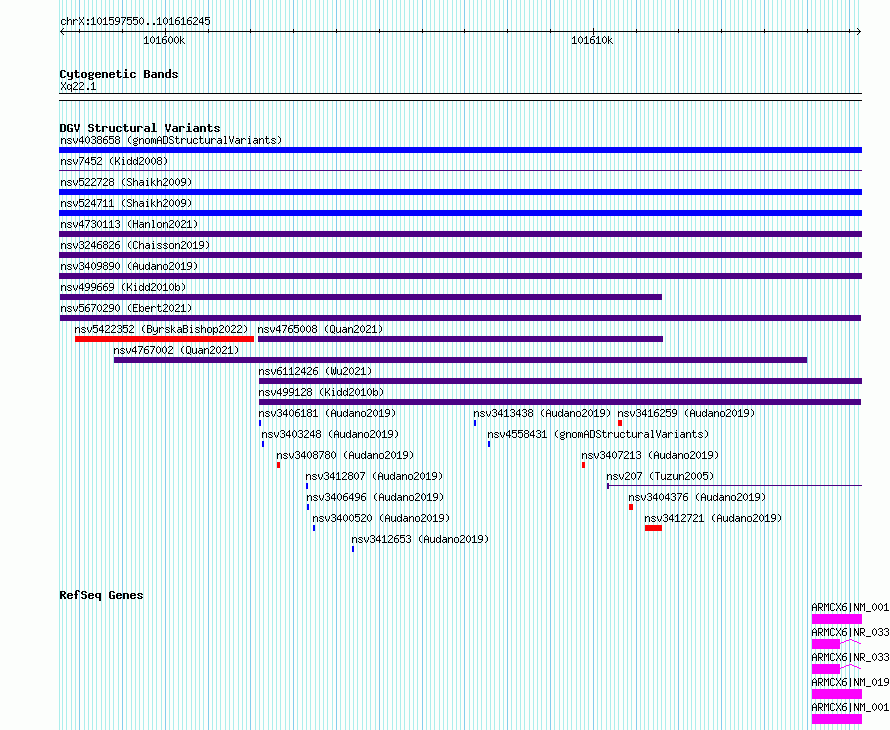Image resolution: width=890 pixels, height=730 pixels.
Task: Select nsv522728 (Shaikh2009) label
Action: tap(126, 182)
